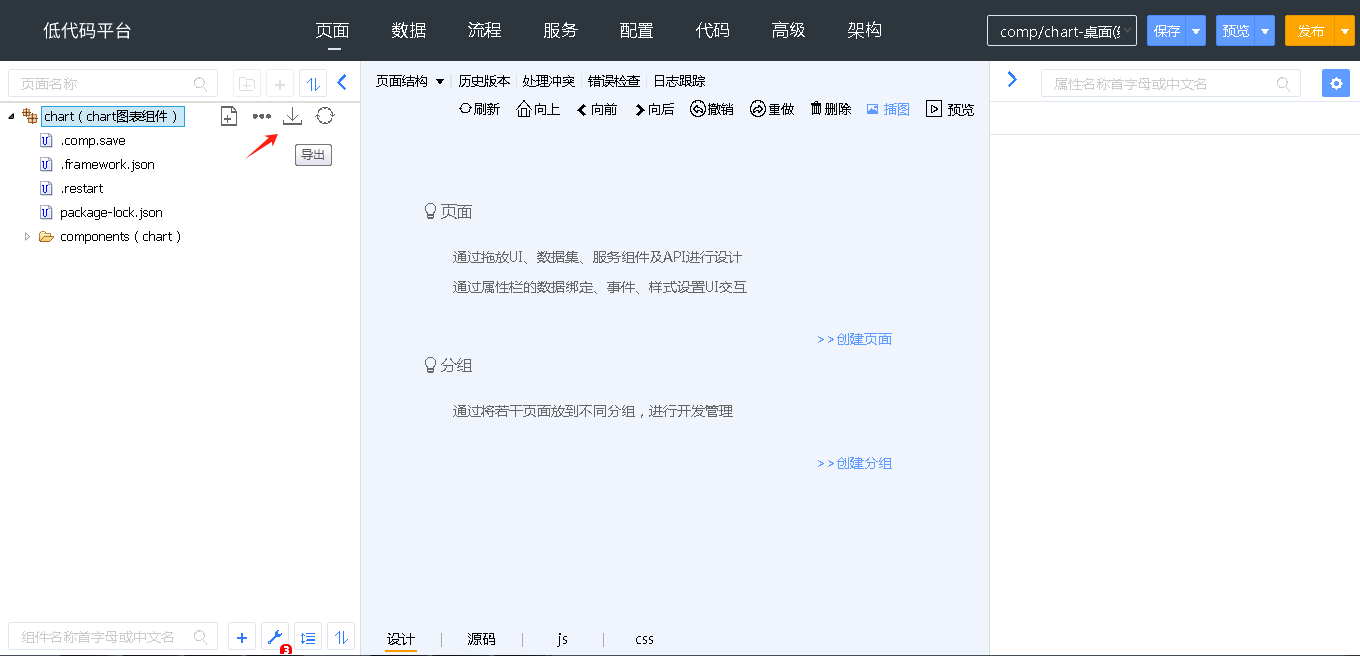
Task: Click the 页面名称 search field
Action: (x=113, y=83)
